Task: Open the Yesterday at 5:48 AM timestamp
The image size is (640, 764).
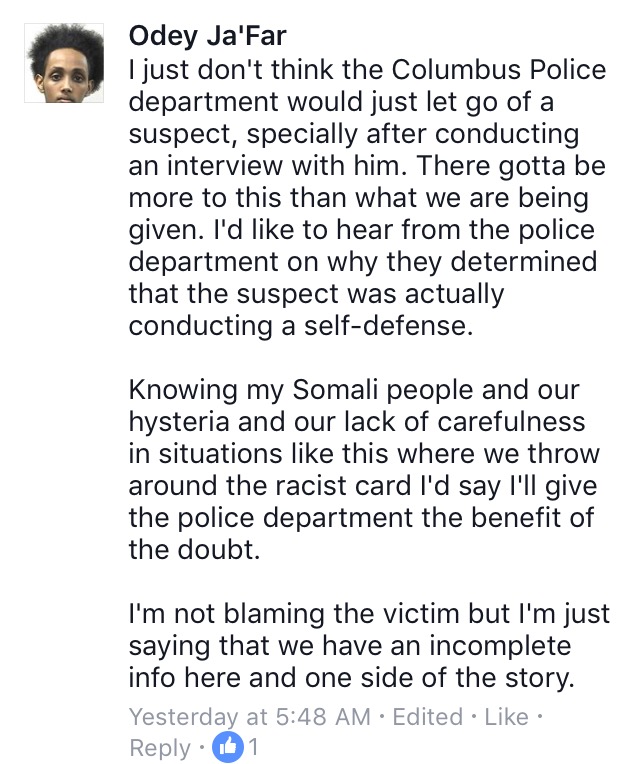Action: coord(250,717)
